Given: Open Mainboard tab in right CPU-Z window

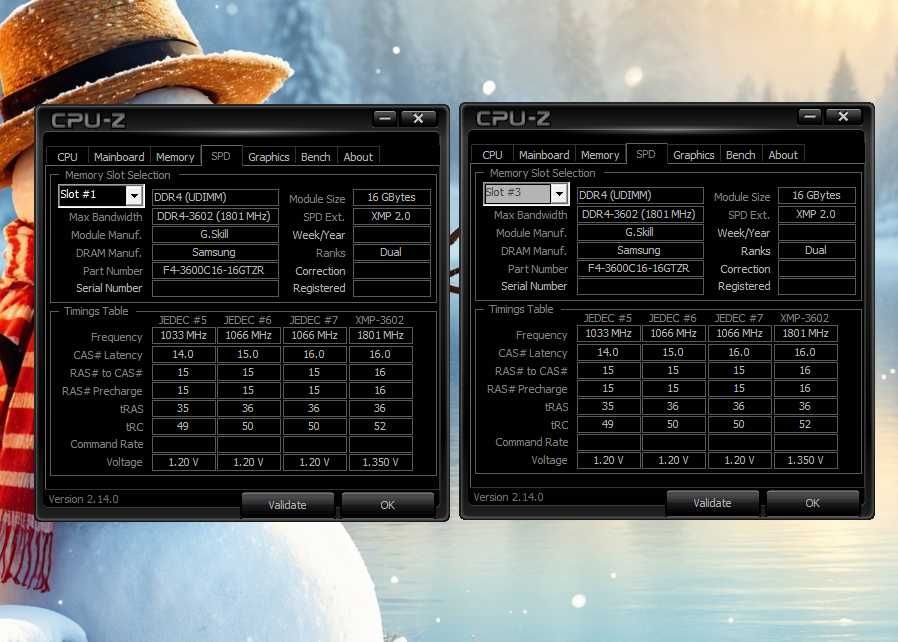Looking at the screenshot, I should (543, 155).
